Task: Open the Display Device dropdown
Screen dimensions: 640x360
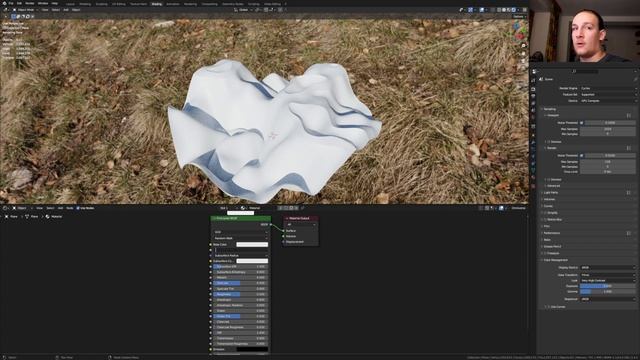Action: click(608, 268)
